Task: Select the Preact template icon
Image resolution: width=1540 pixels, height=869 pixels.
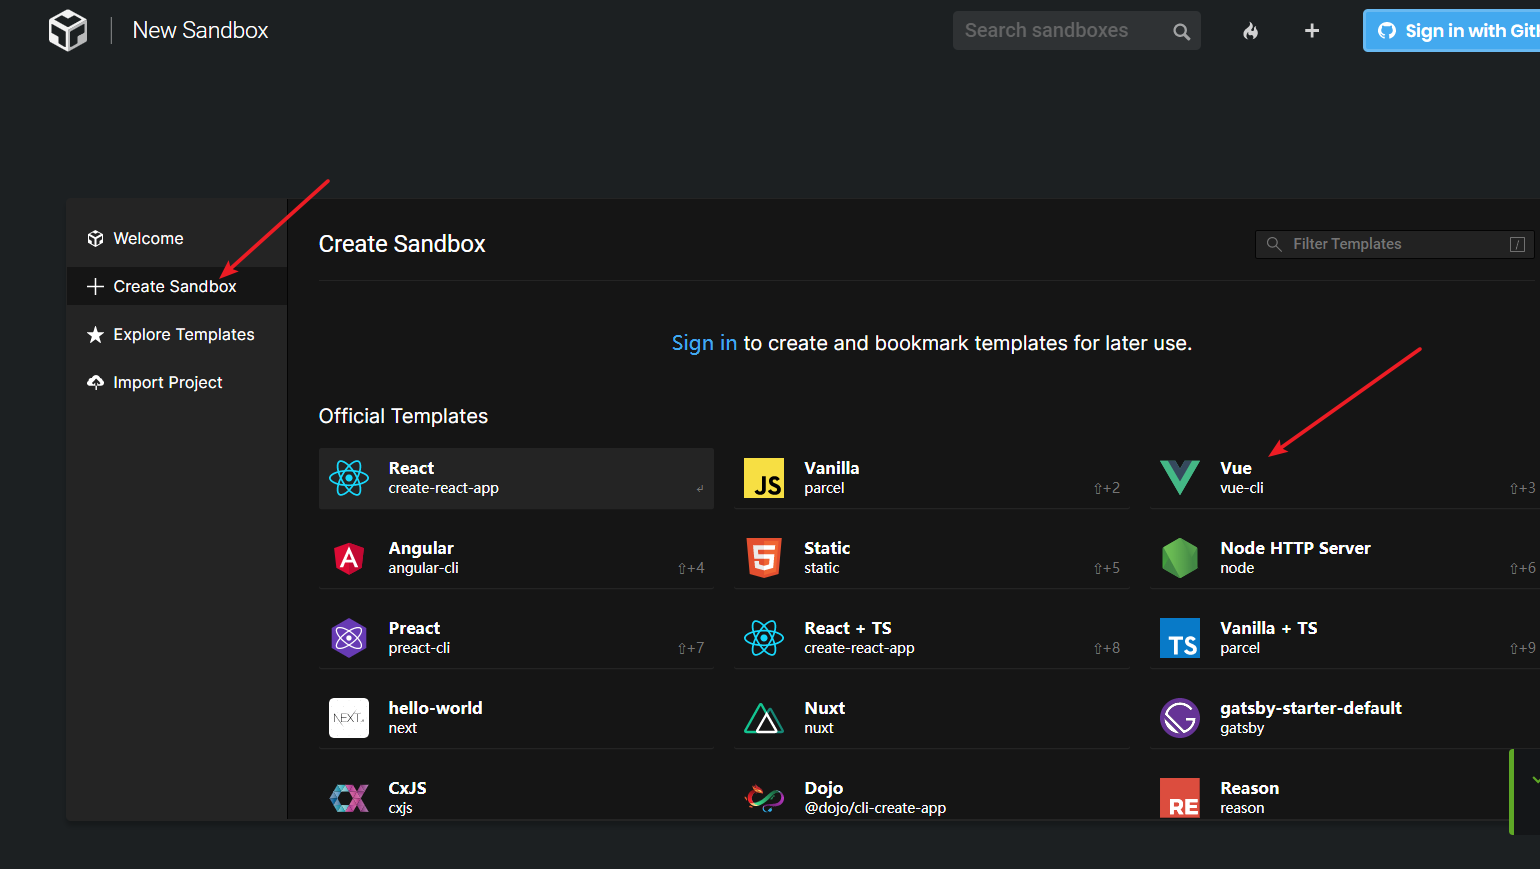Action: 349,638
